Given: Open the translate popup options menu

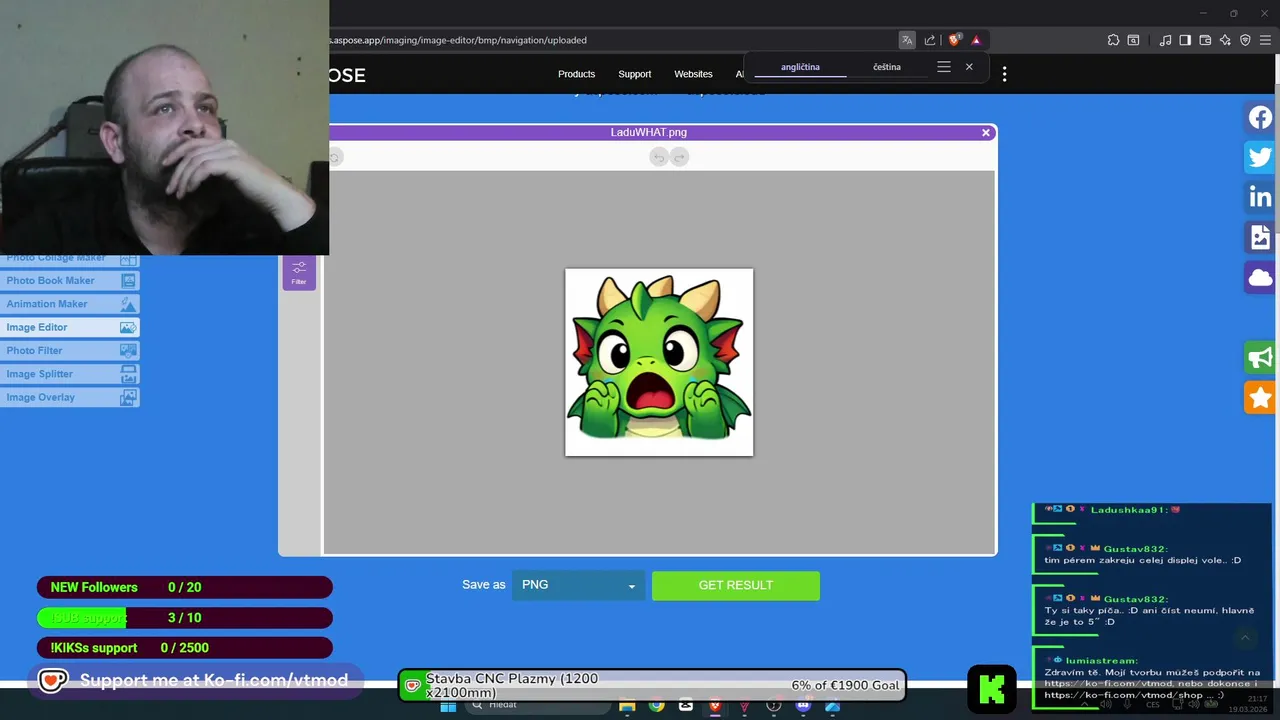Looking at the screenshot, I should [x=943, y=67].
